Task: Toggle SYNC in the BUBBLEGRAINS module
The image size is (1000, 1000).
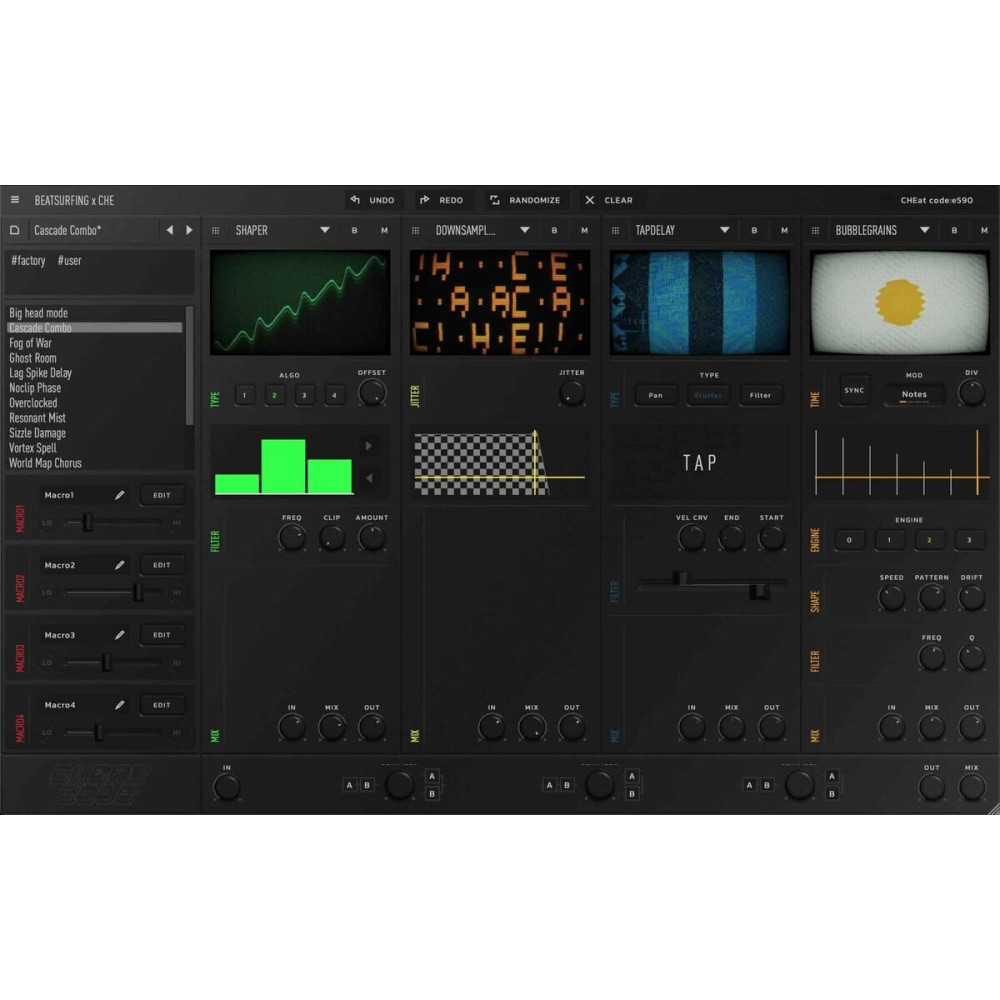Action: click(x=854, y=390)
